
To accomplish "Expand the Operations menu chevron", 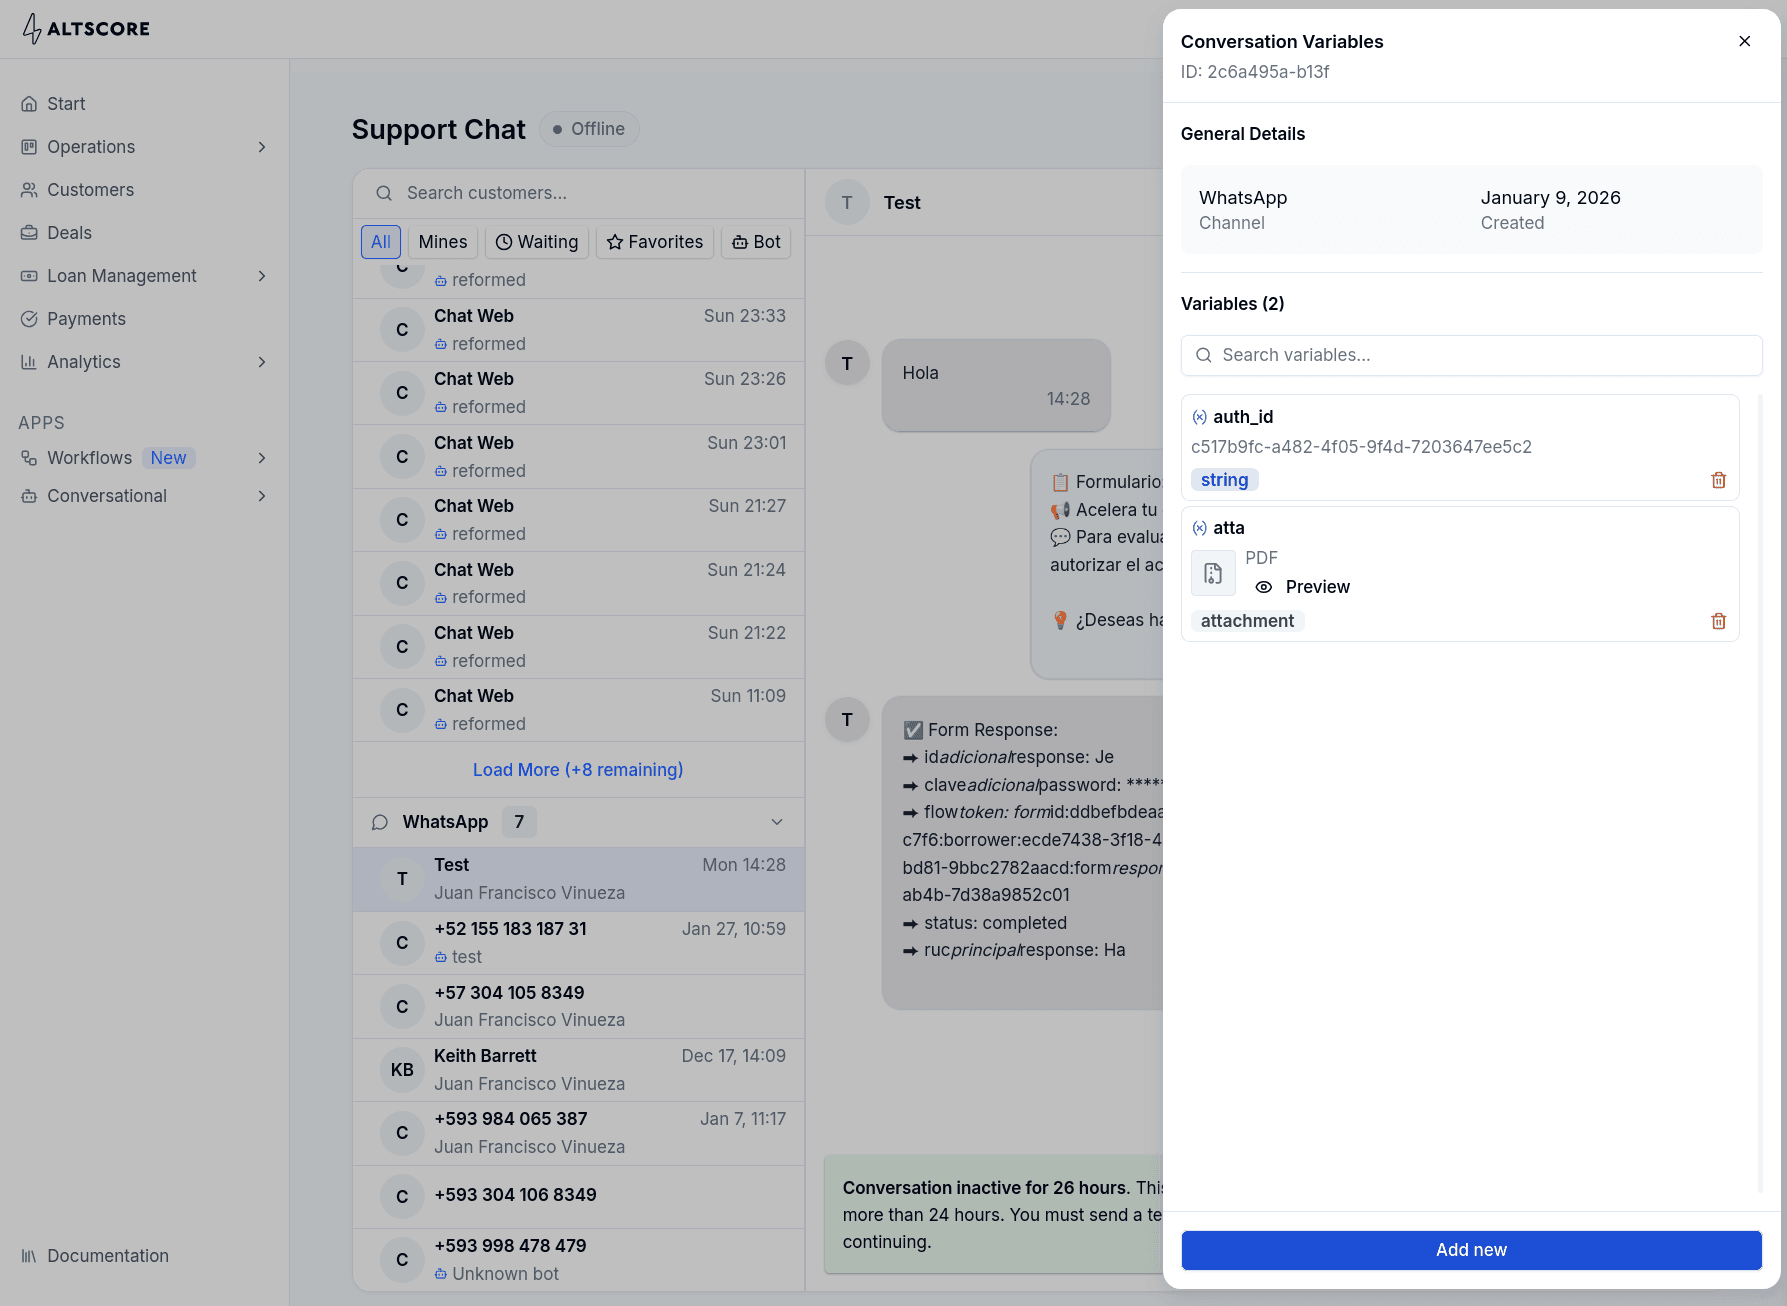I will 262,147.
